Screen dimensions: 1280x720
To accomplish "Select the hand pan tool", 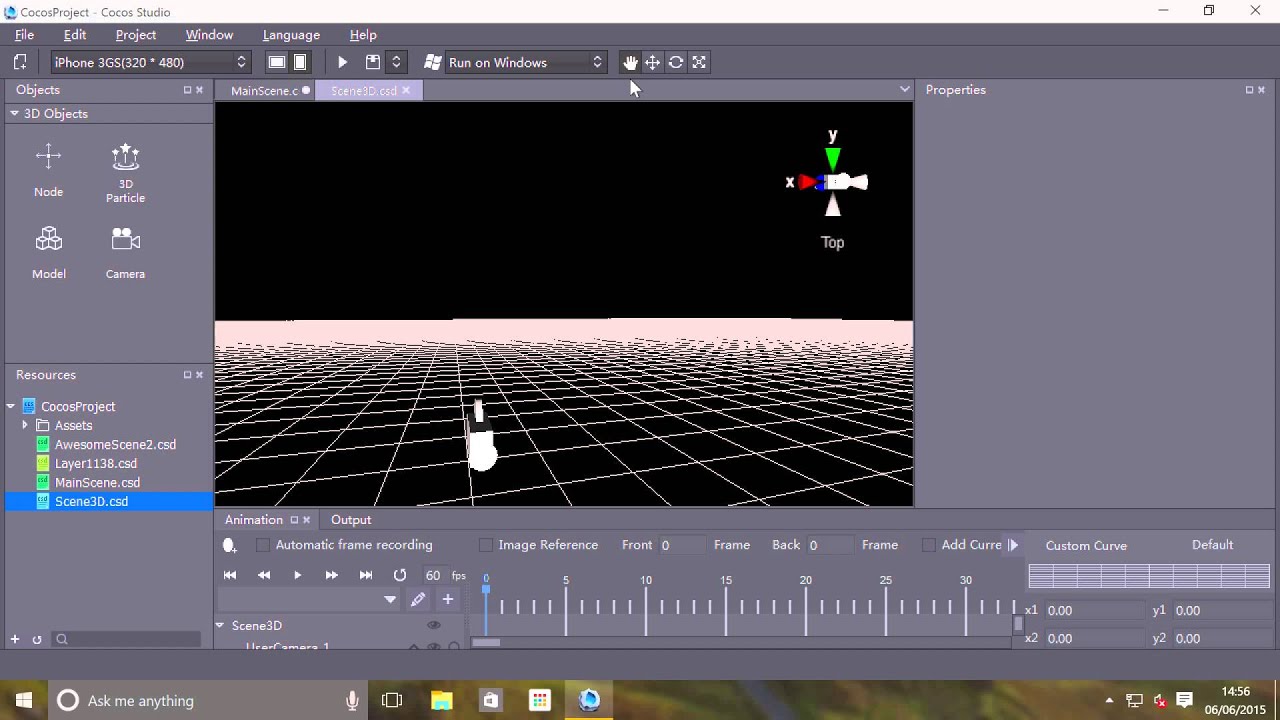I will pos(630,62).
